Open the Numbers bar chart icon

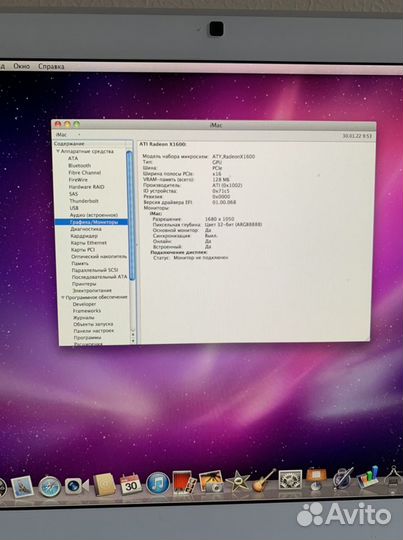coord(368,477)
